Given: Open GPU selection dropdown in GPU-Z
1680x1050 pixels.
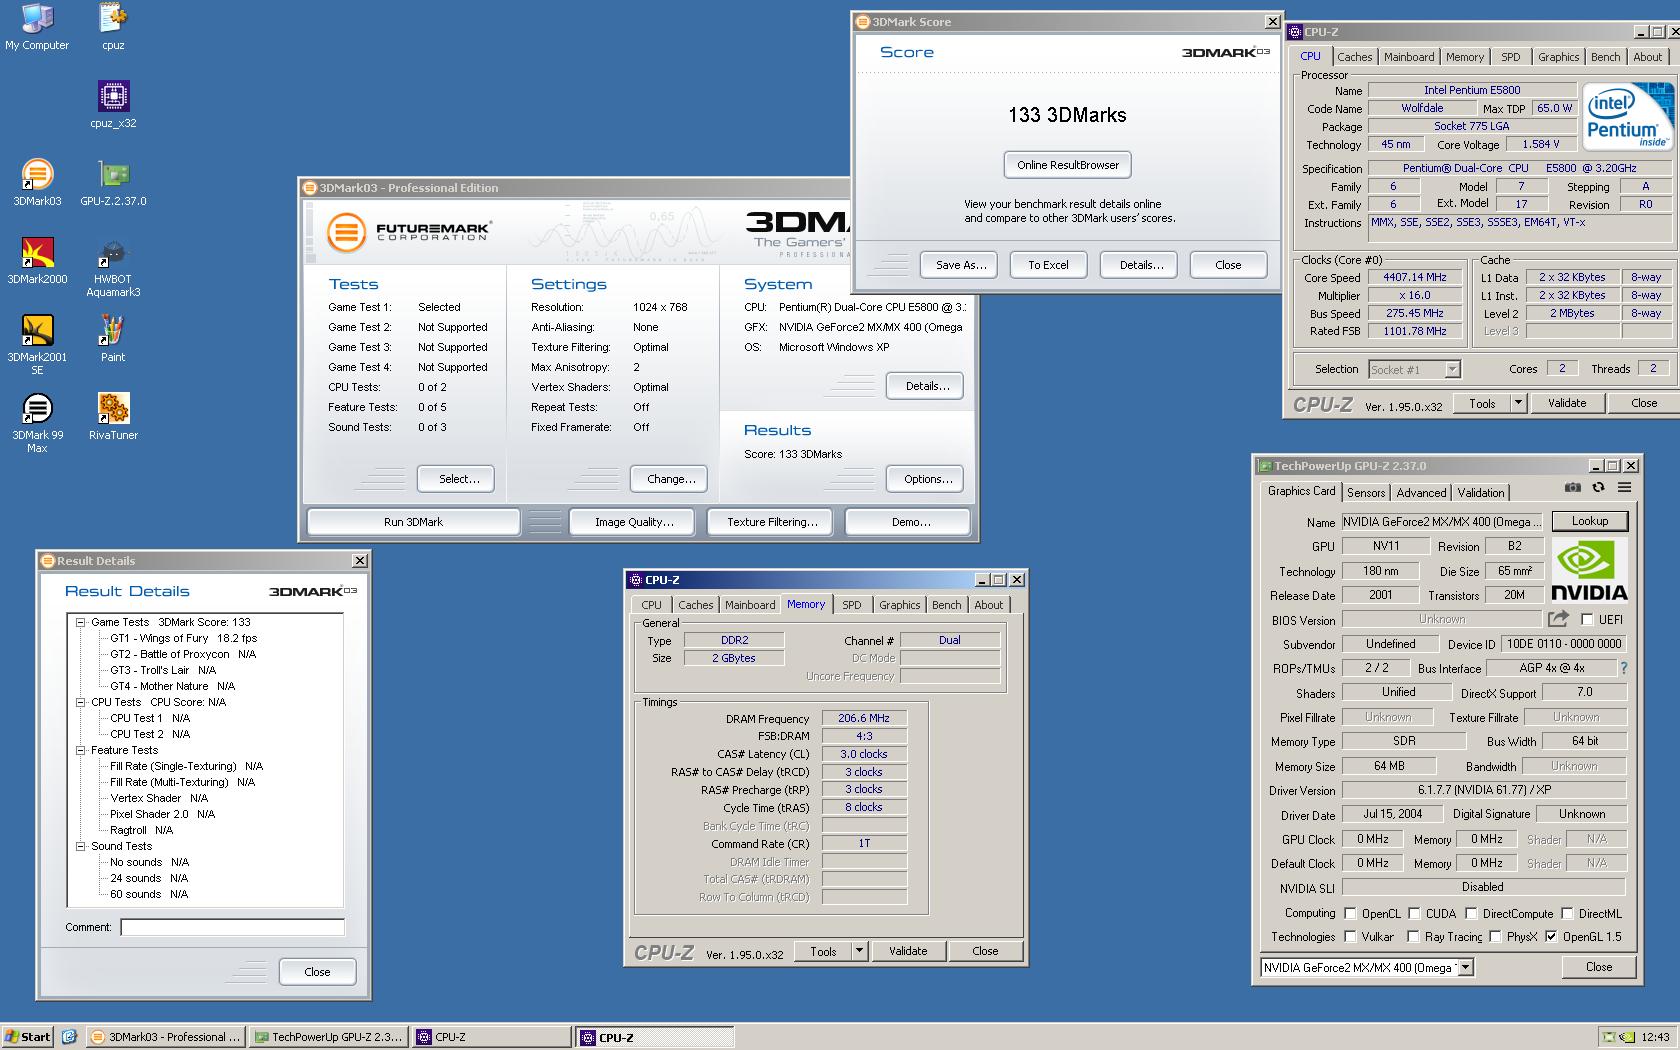Looking at the screenshot, I should click(x=1465, y=967).
